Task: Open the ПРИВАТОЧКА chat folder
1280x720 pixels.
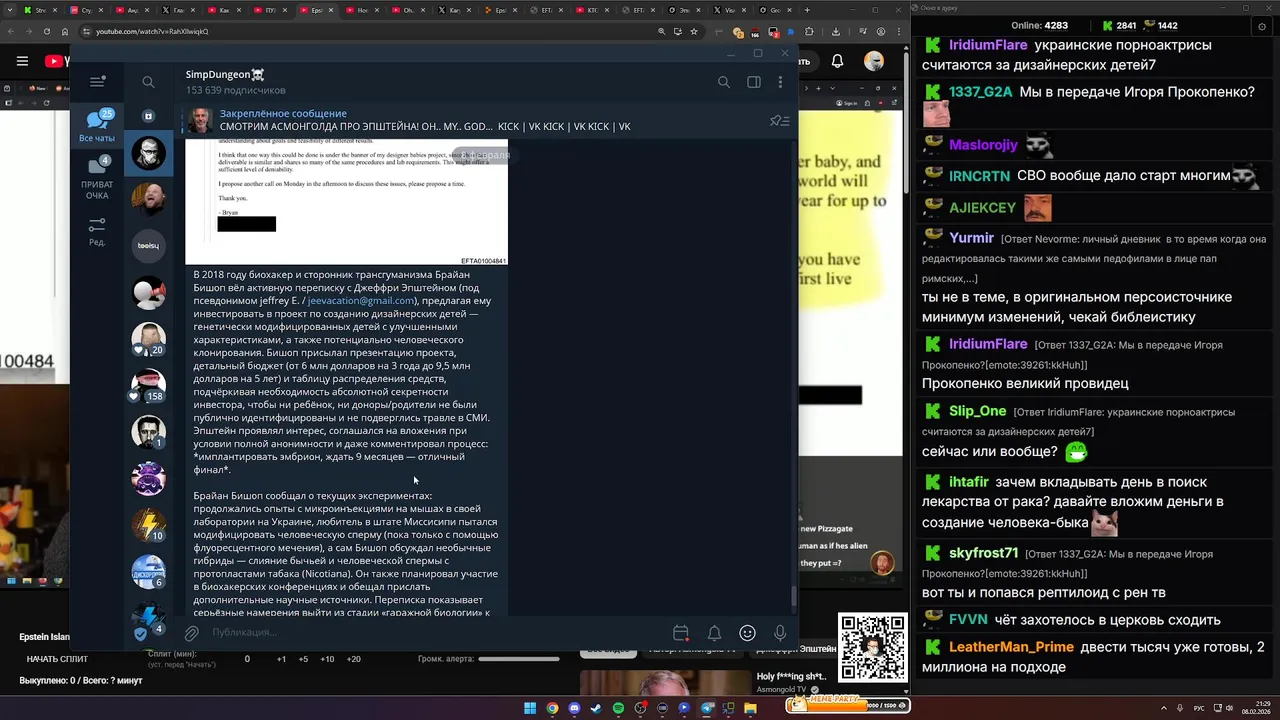Action: coord(97,178)
